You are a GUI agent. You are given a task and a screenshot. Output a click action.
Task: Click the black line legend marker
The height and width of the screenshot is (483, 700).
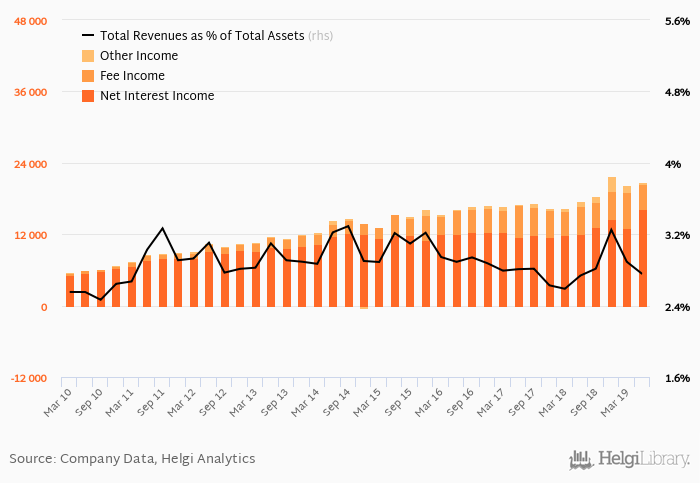coord(87,35)
